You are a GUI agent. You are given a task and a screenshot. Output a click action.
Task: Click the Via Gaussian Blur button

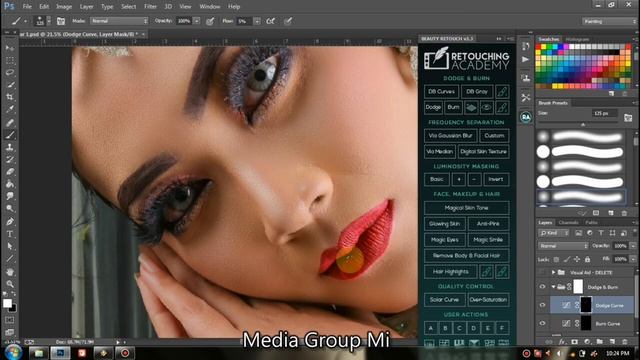(451, 136)
